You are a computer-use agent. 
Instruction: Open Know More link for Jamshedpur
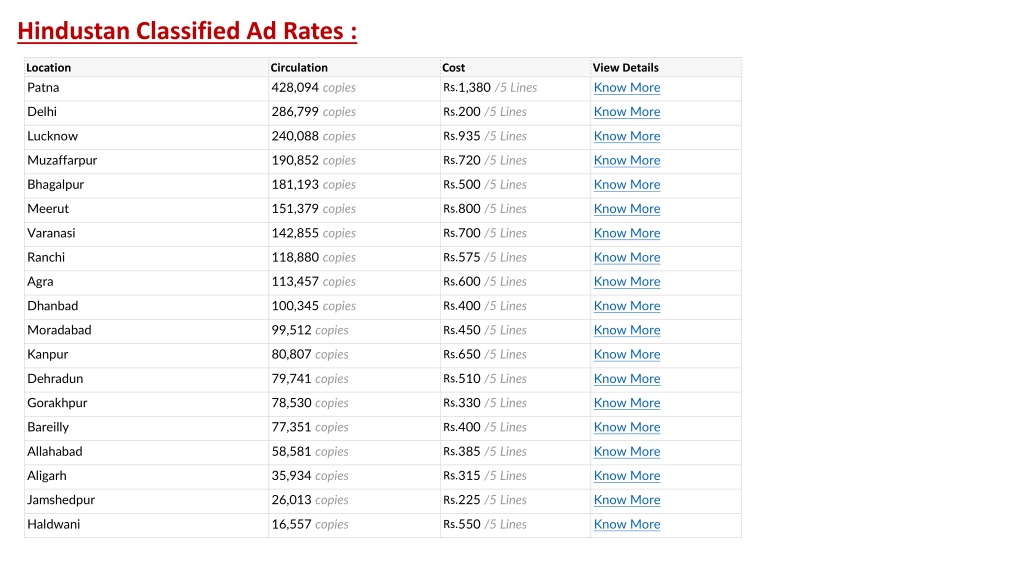(626, 500)
